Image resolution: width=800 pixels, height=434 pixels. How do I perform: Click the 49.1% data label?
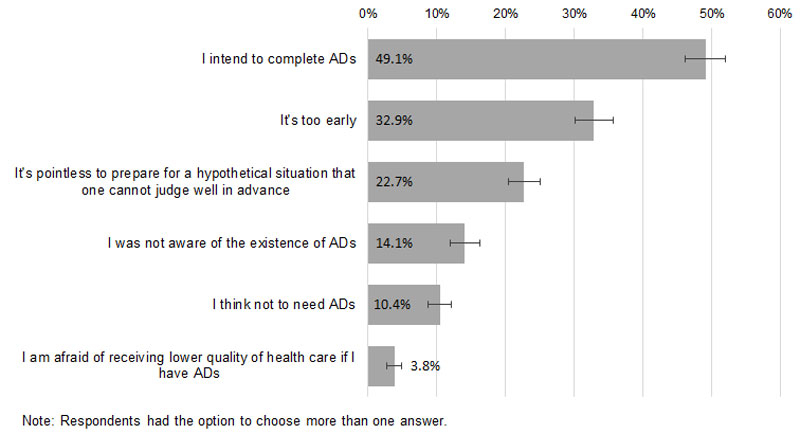[394, 59]
